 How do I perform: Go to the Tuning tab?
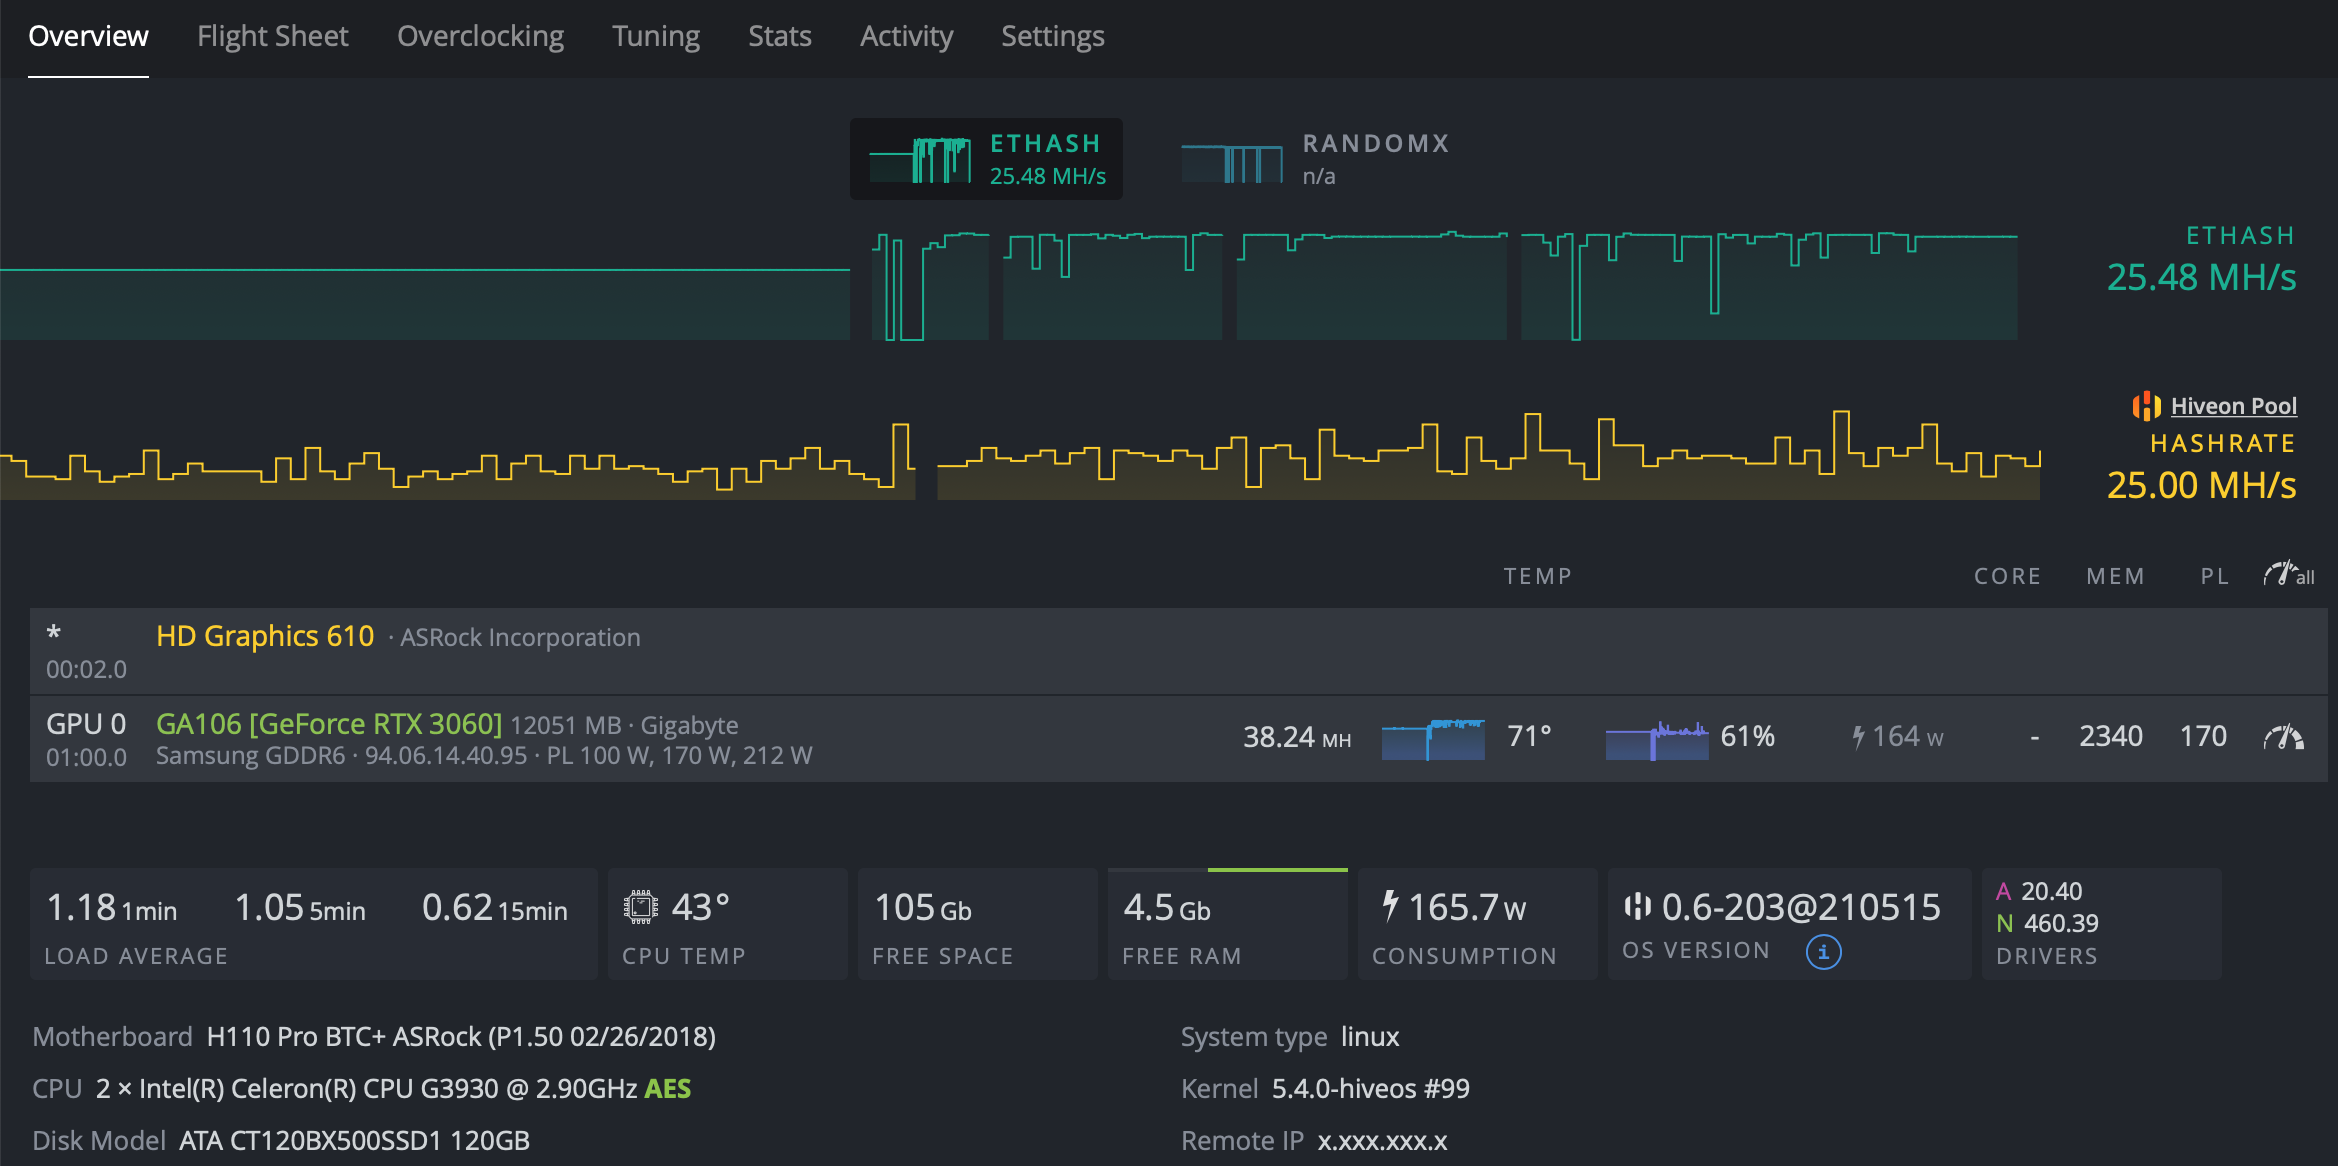pos(656,36)
